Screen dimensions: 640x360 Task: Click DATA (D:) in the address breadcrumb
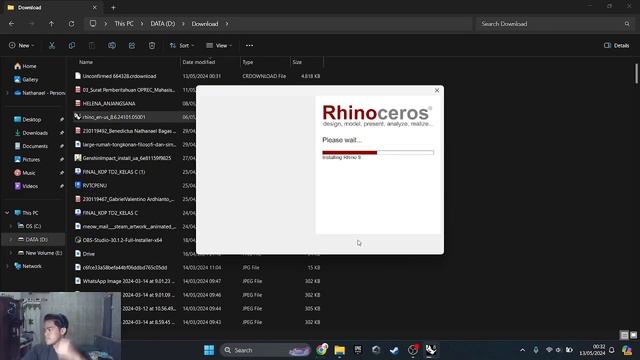pos(162,24)
